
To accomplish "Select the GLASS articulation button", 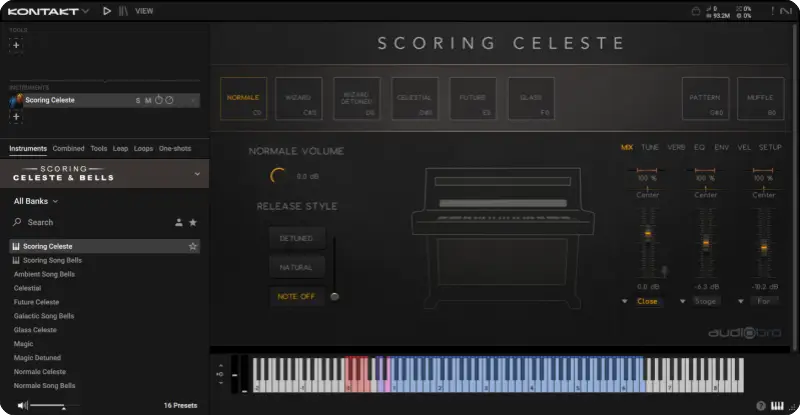I will click(531, 99).
